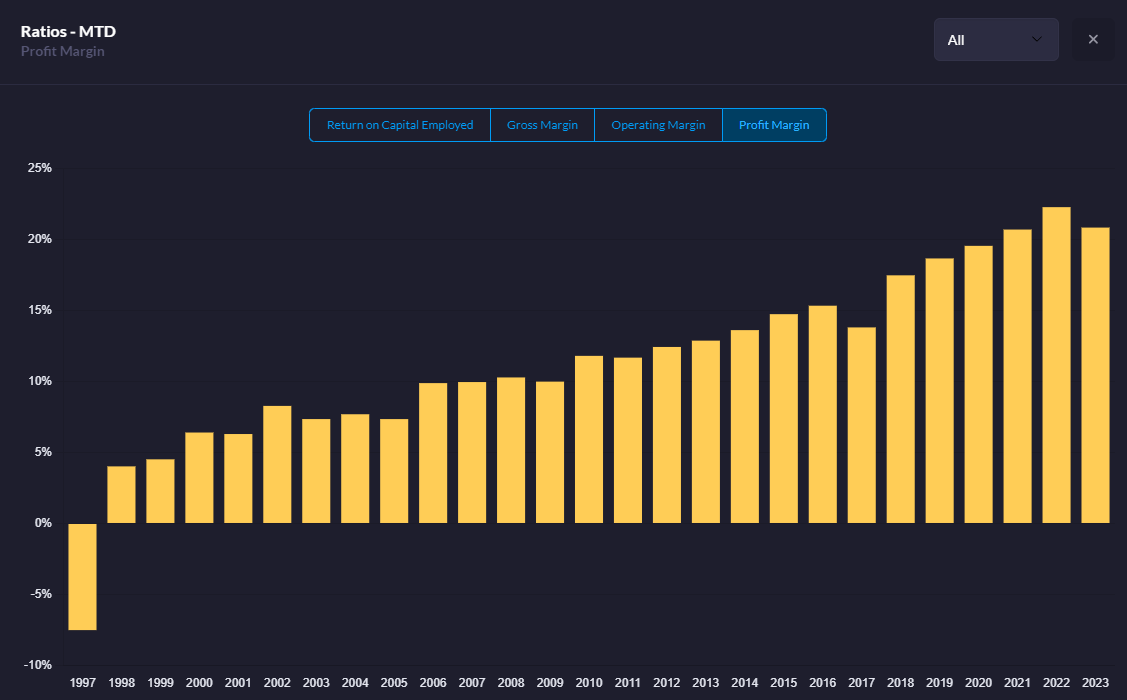
Task: Select the Gross Margin tab
Action: (x=542, y=125)
